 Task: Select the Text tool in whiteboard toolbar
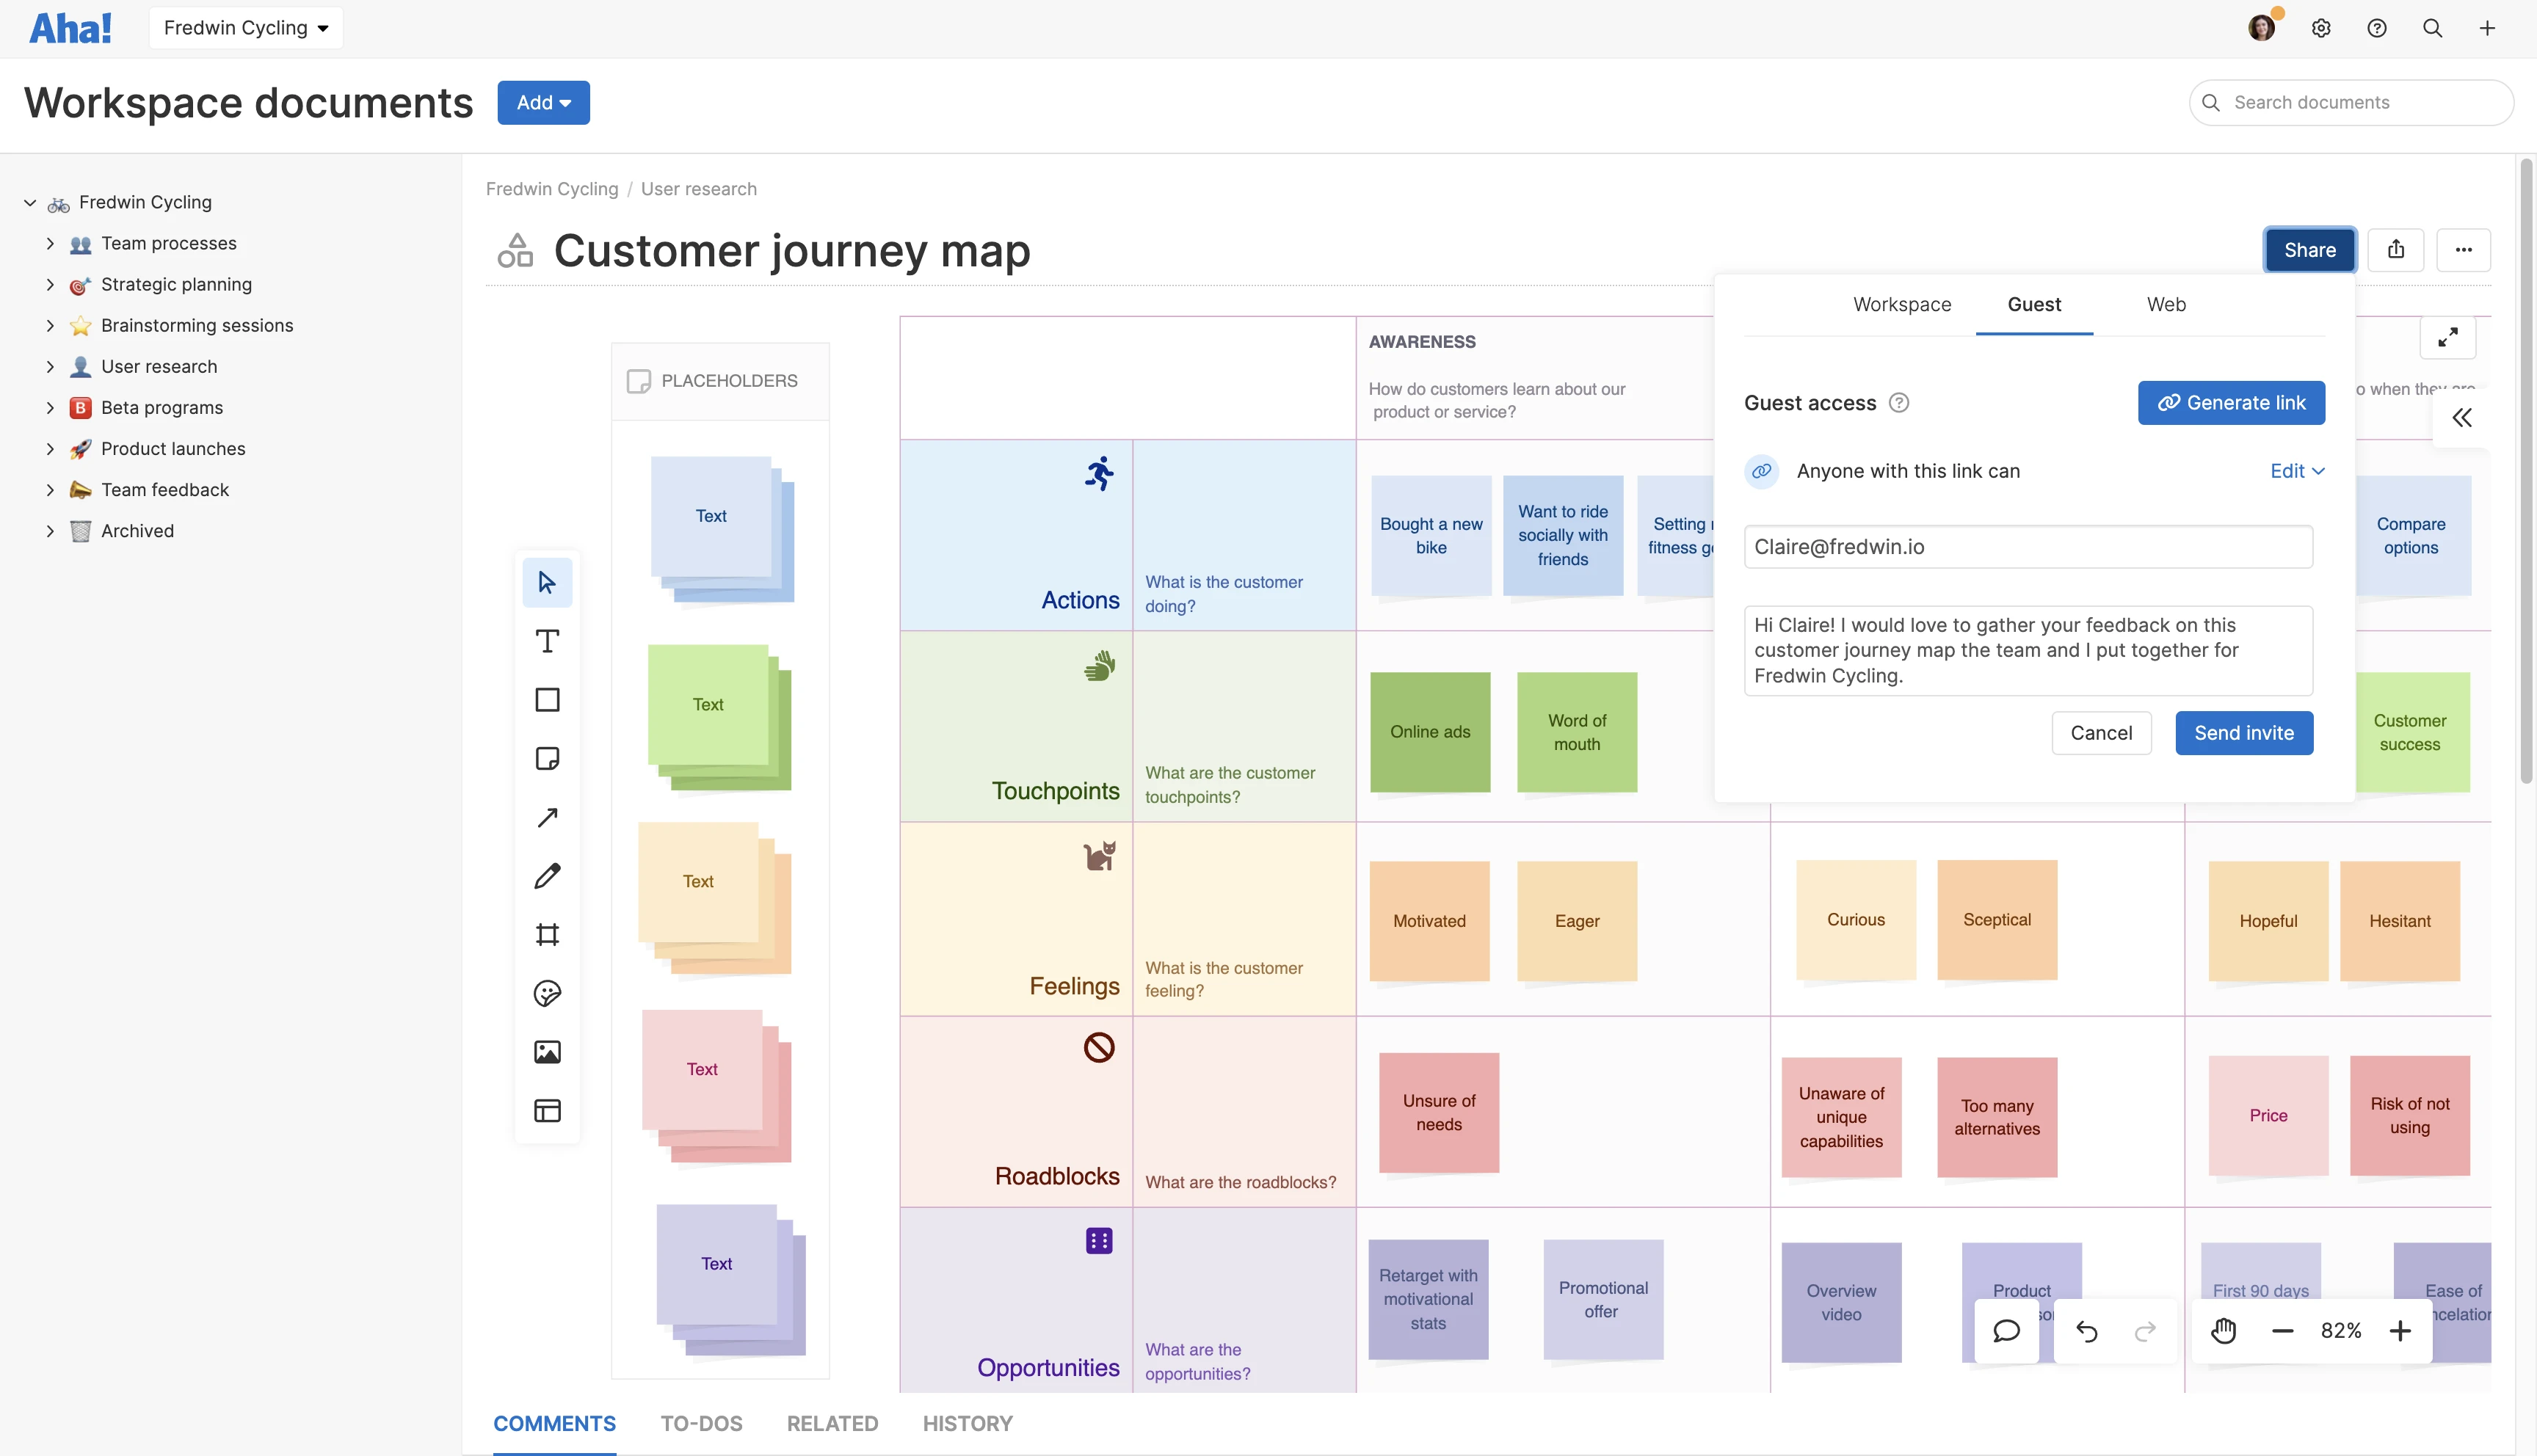tap(547, 641)
